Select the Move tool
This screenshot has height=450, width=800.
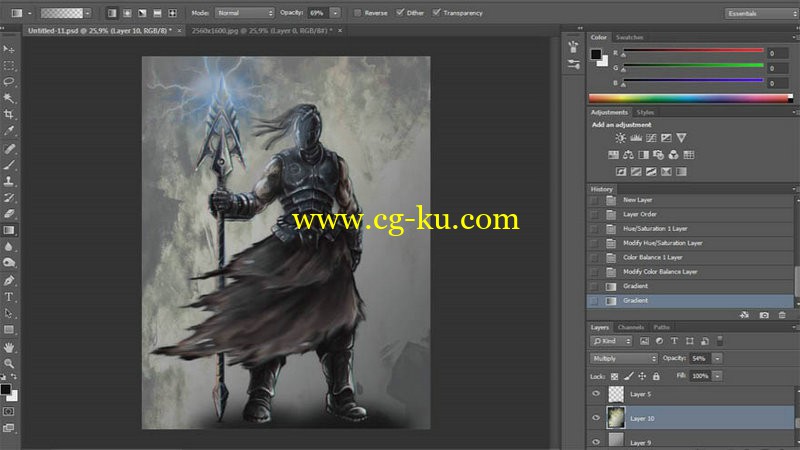9,49
